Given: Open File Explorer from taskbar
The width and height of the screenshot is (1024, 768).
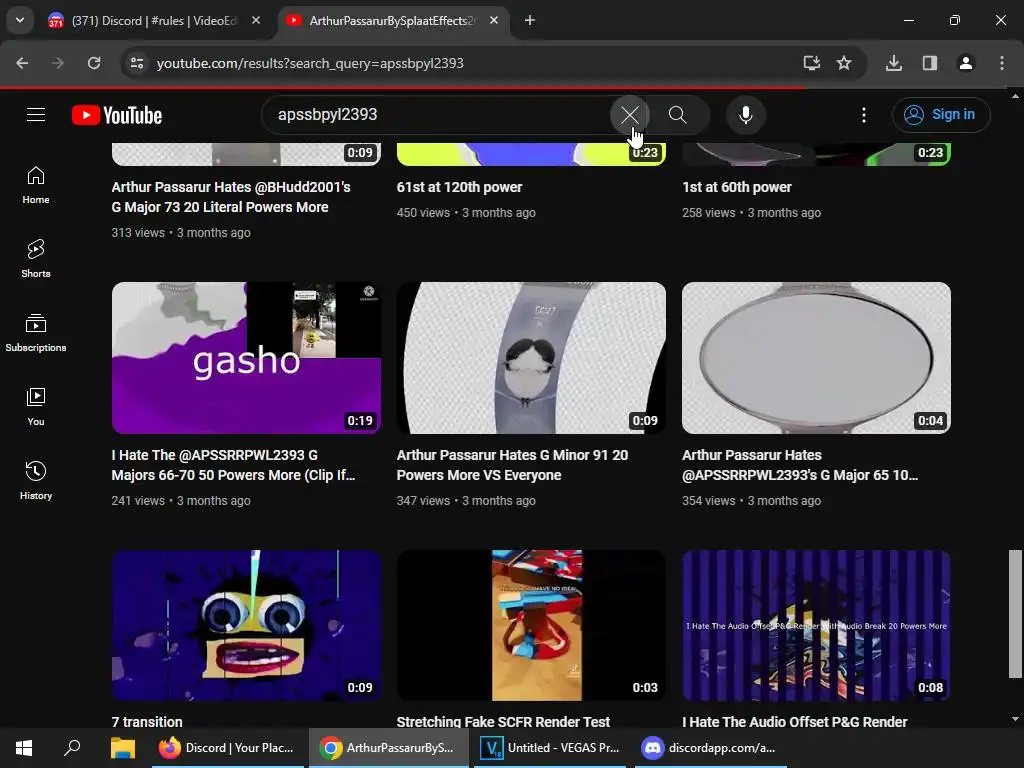Looking at the screenshot, I should tap(122, 748).
